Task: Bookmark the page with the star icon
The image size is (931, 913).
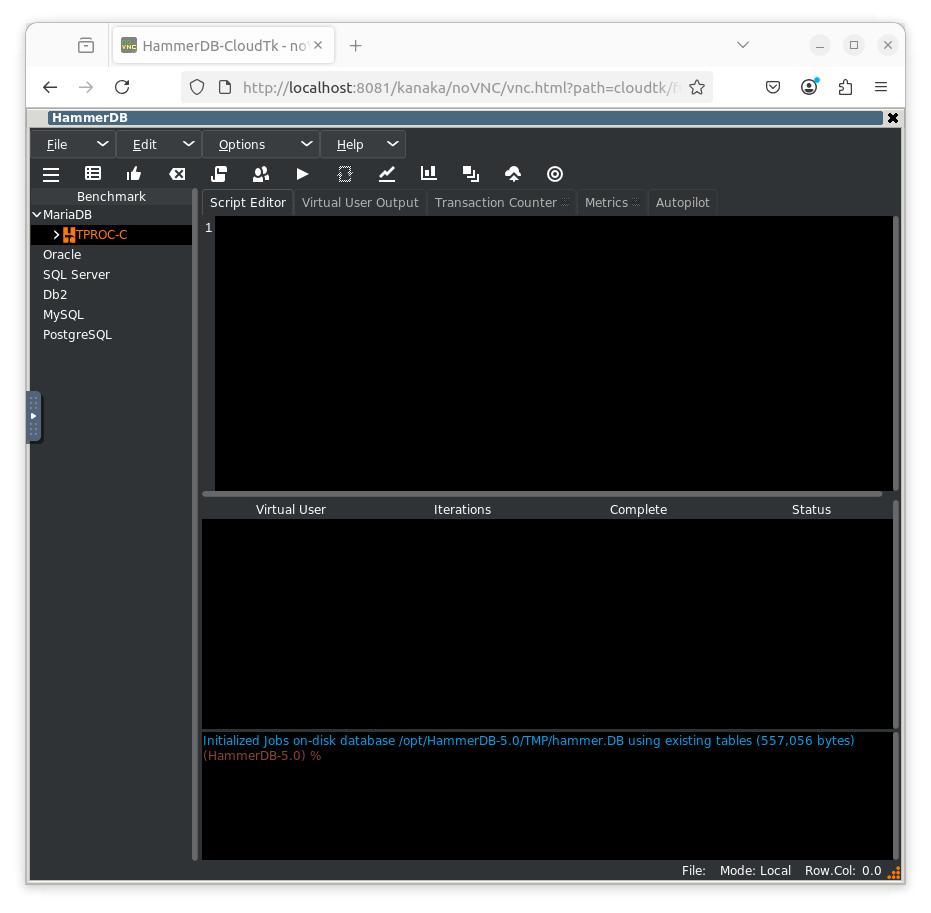Action: 697,88
